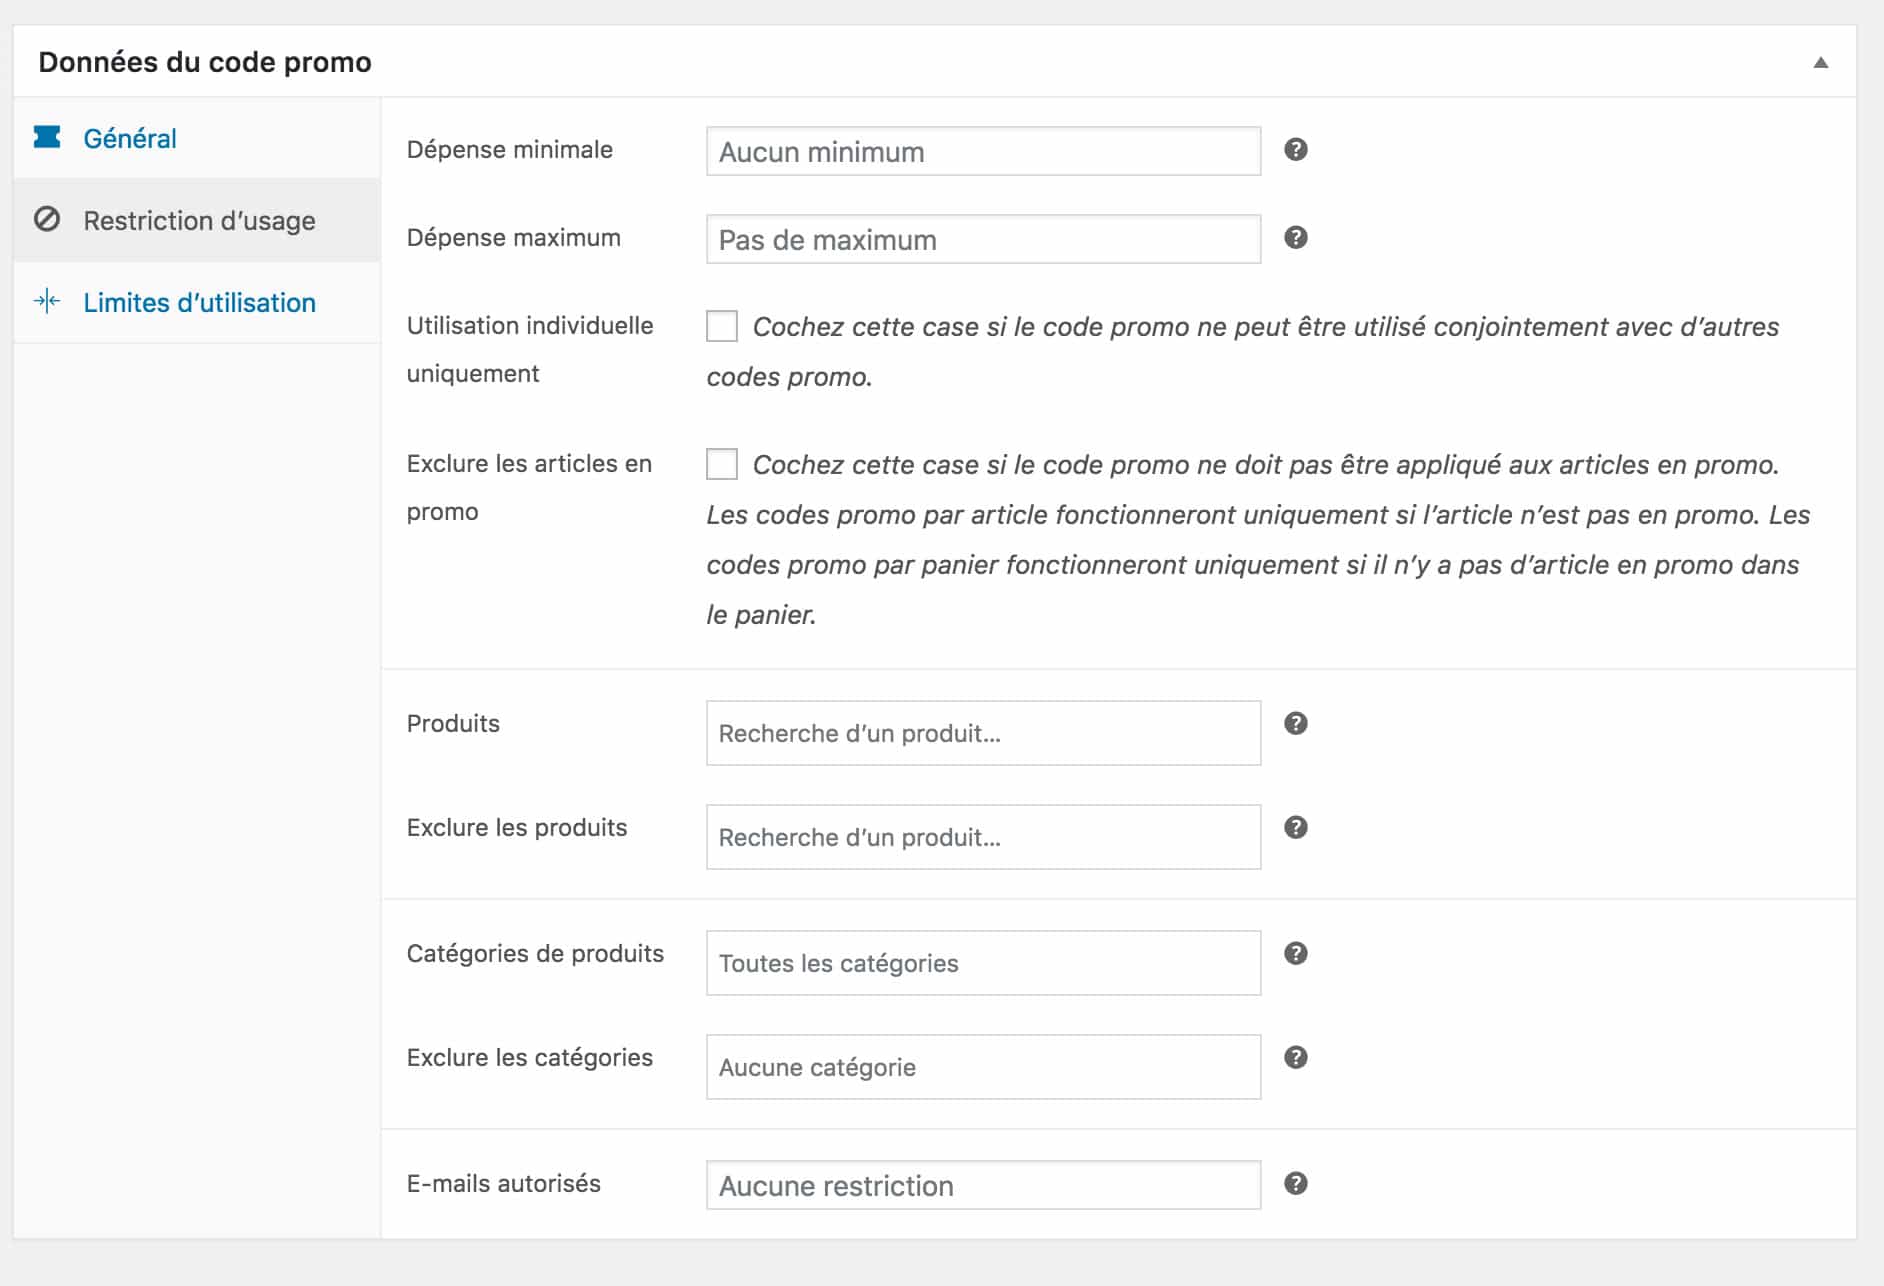The width and height of the screenshot is (1884, 1286).
Task: Open the Produits search dropdown
Action: click(983, 733)
